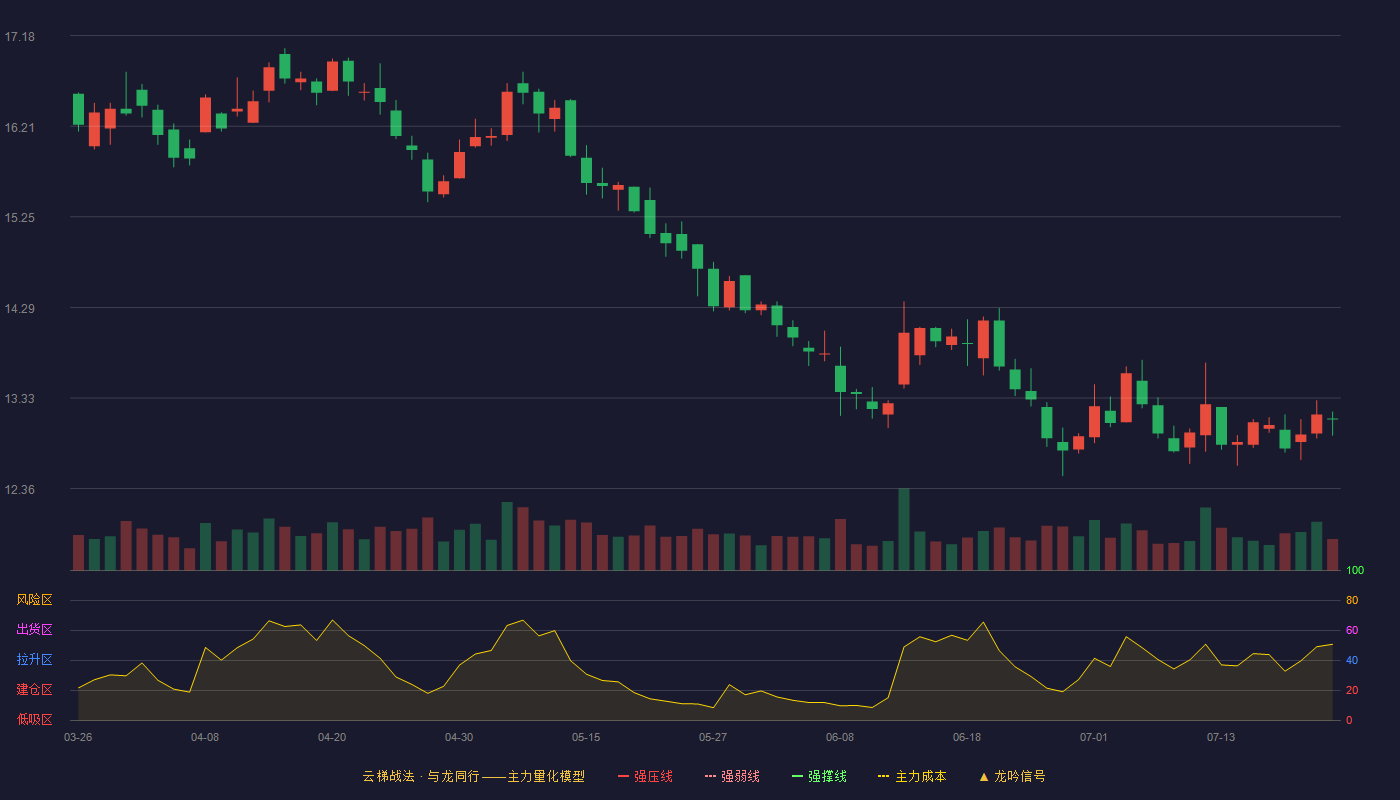Click the 17.18 price axis label

(19, 37)
